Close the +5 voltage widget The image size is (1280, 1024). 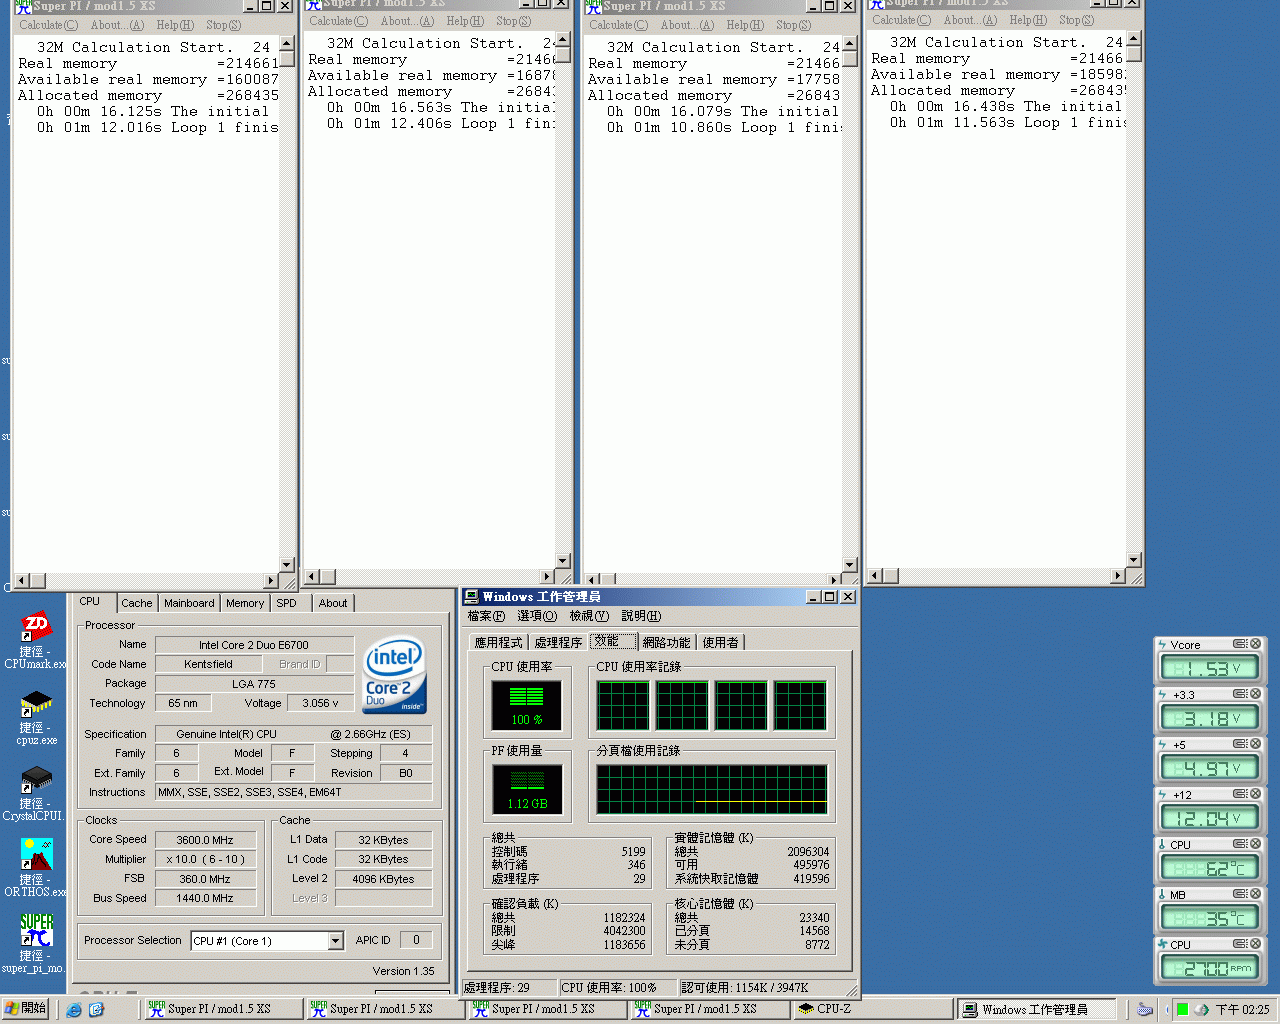1255,744
